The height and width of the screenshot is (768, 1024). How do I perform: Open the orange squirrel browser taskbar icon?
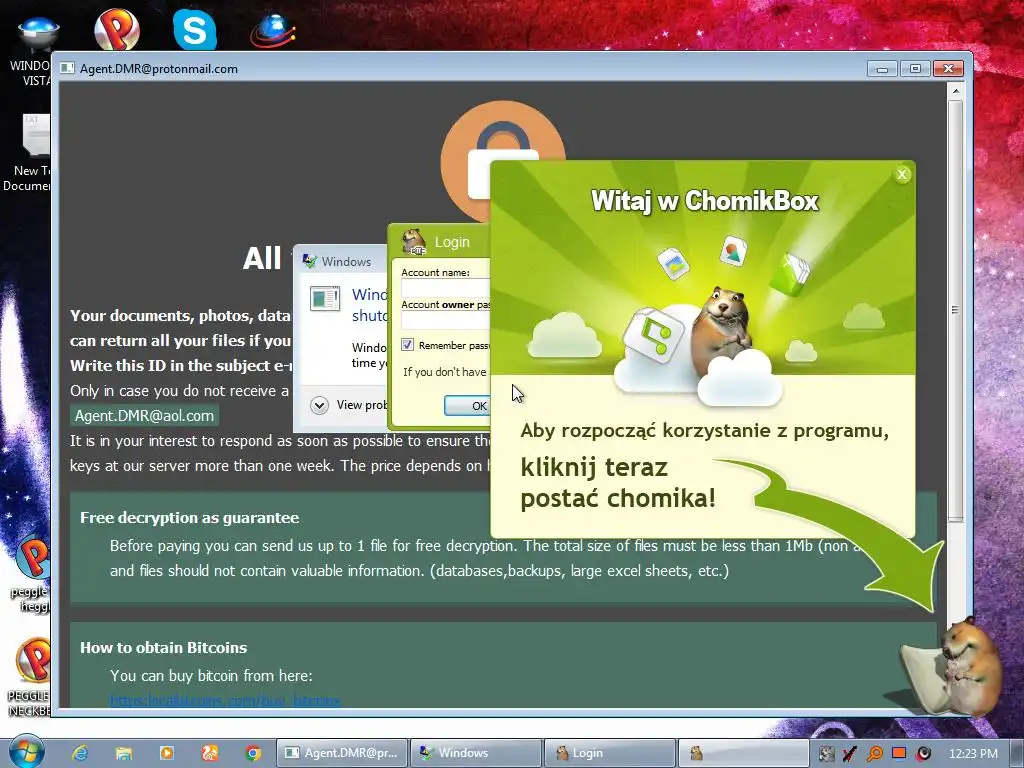(210, 753)
